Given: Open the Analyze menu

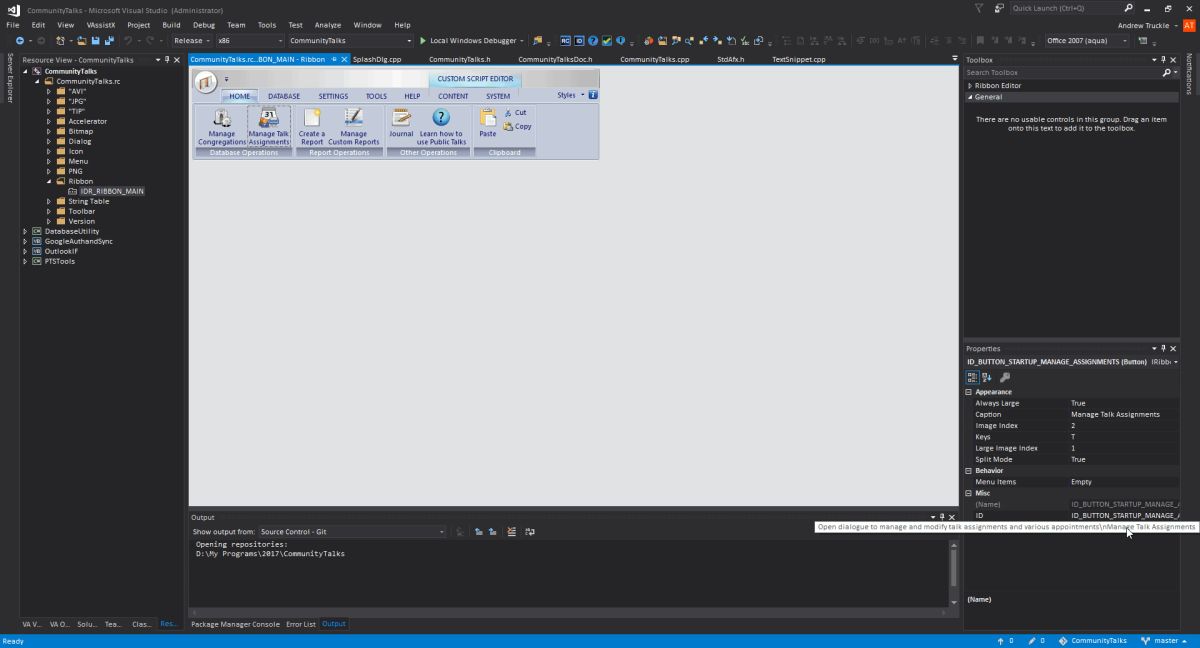Looking at the screenshot, I should click(x=328, y=25).
